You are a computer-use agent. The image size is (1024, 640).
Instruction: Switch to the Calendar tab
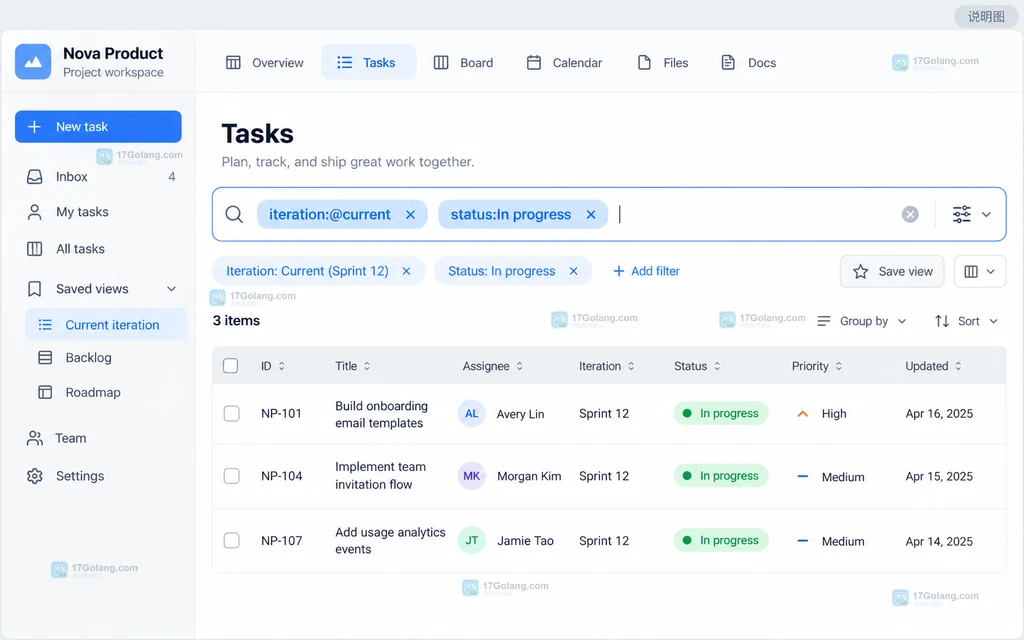(x=564, y=63)
